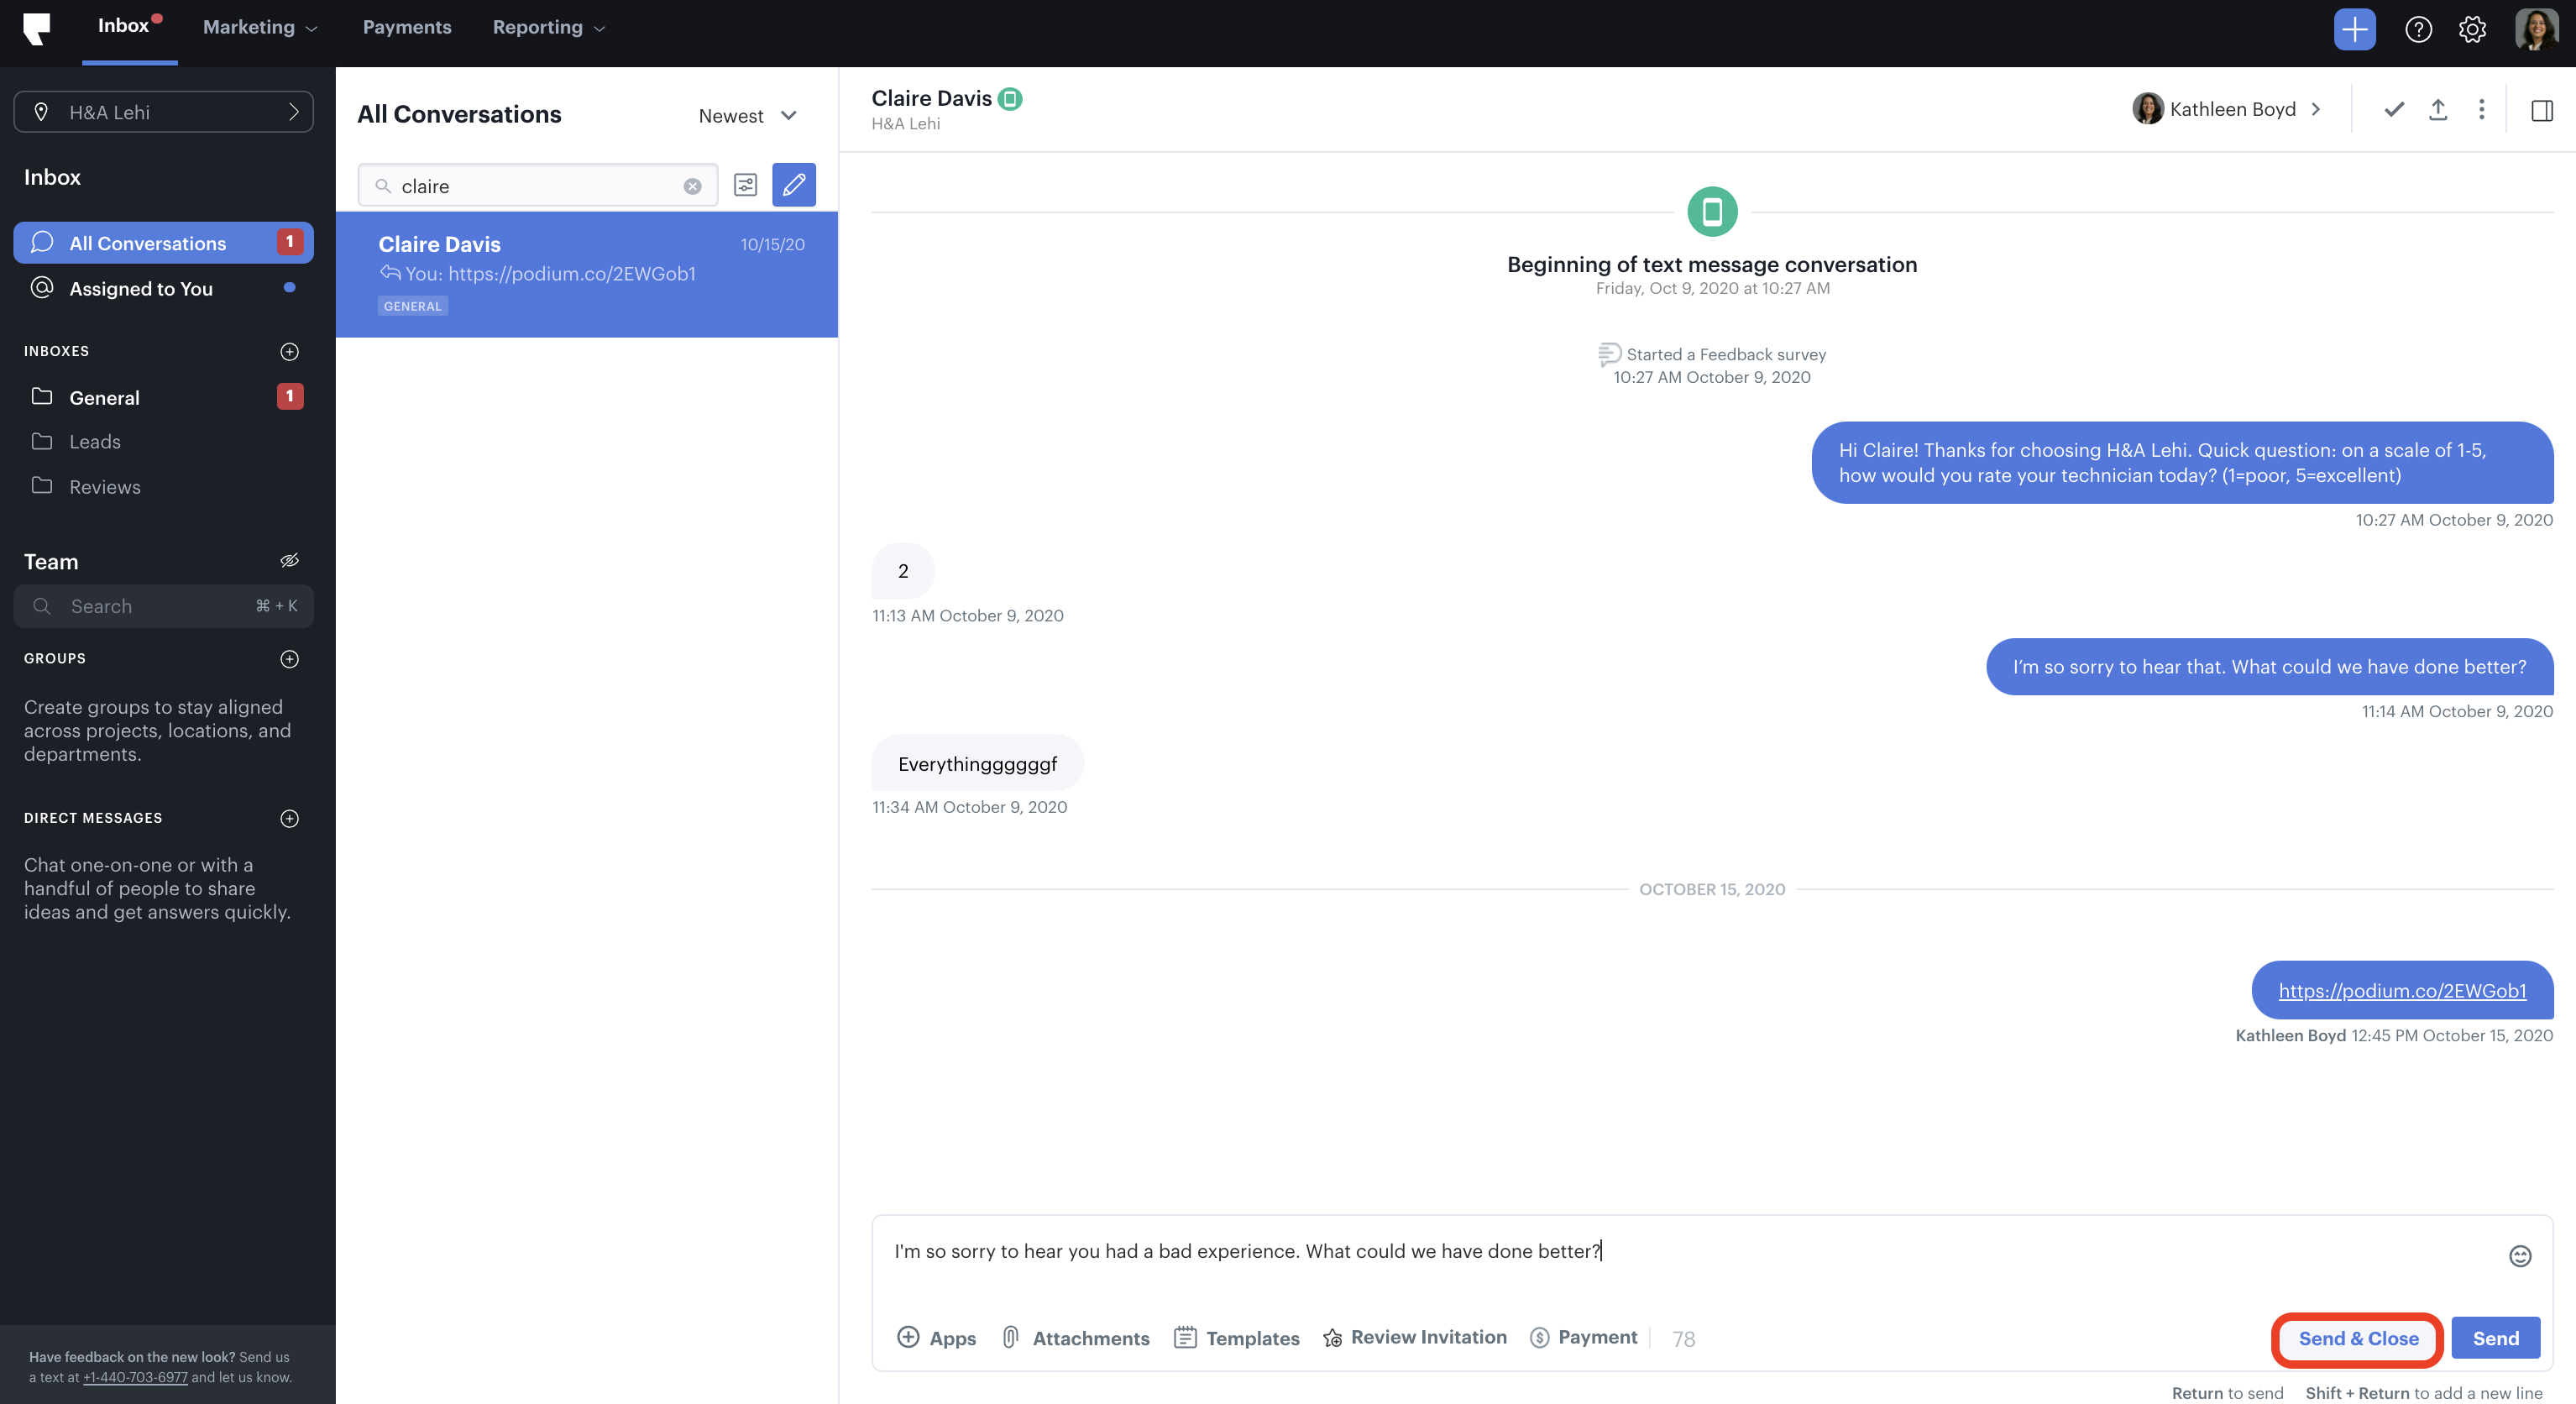This screenshot has width=2576, height=1404.
Task: Mark conversation as closed with checkmark icon
Action: (x=2393, y=110)
